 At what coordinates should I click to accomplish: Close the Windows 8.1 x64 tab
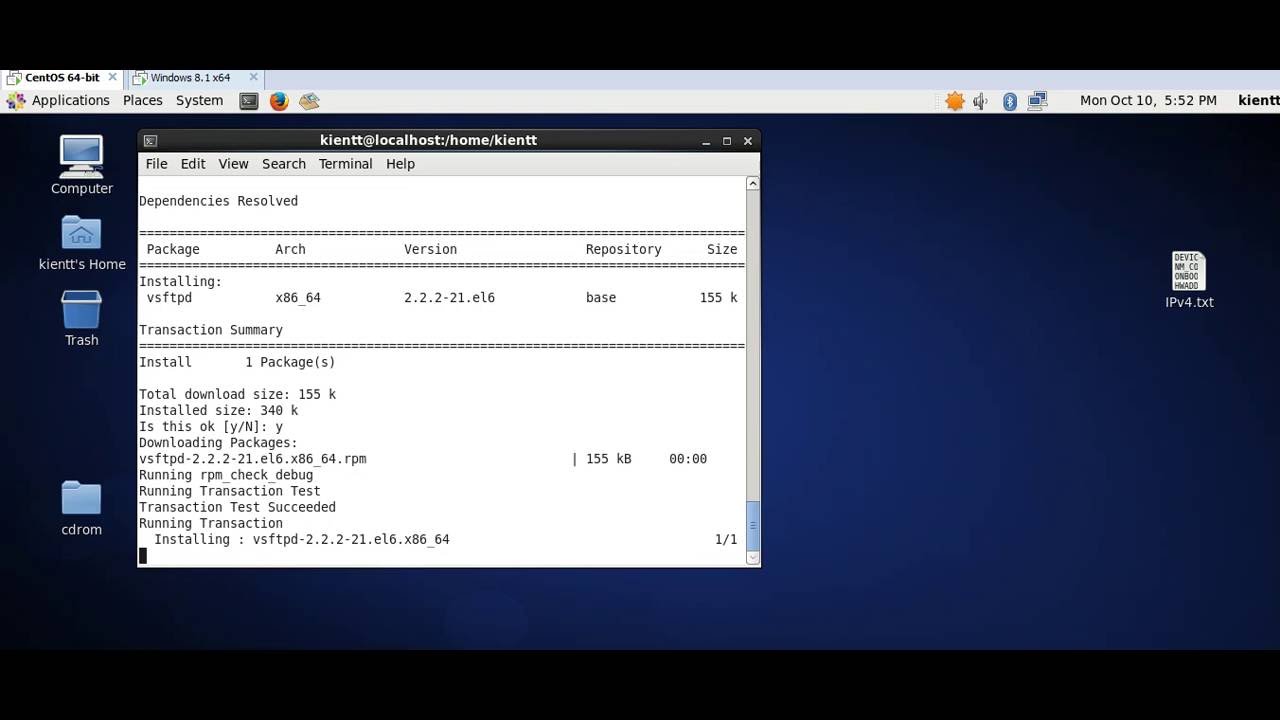pyautogui.click(x=254, y=77)
